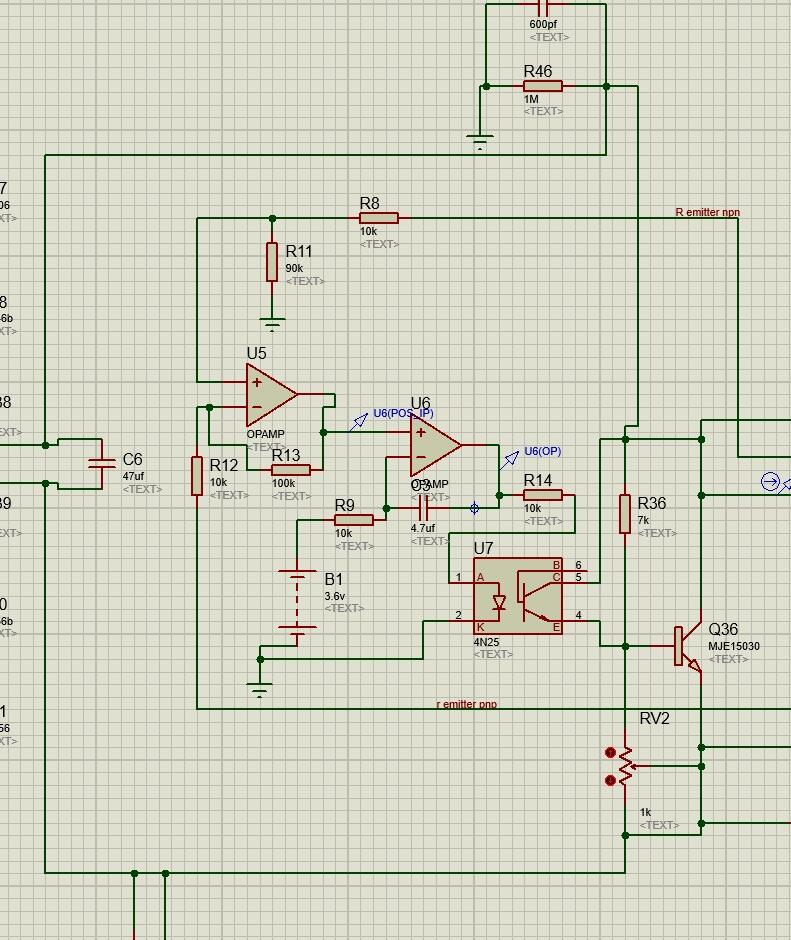This screenshot has width=791, height=940.
Task: Click the '7k' value of R36
Action: point(643,520)
